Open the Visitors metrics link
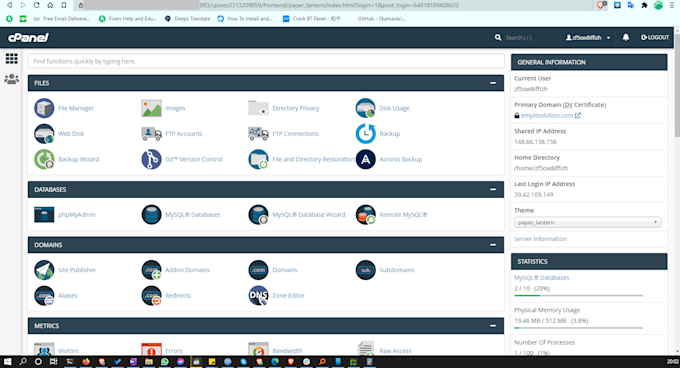 click(68, 351)
